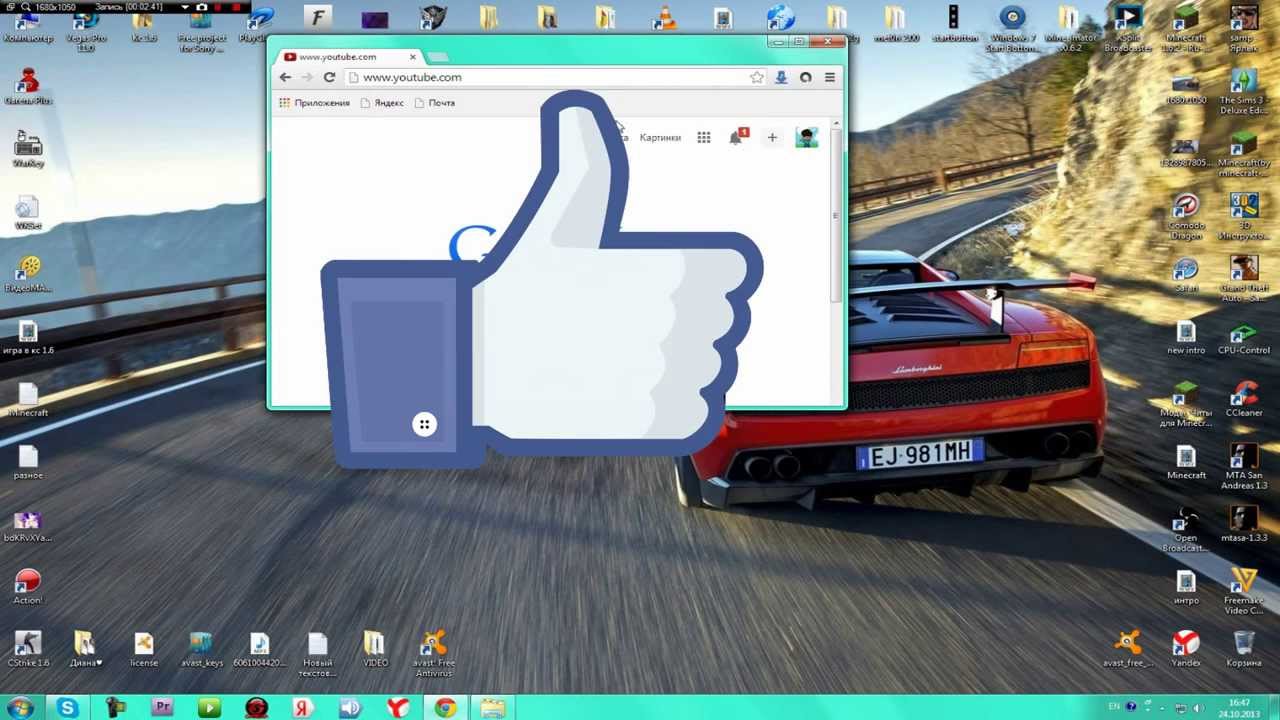This screenshot has height=720, width=1280.
Task: Open the XSplit Broadcaster desktop shortcut
Action: [x=1128, y=30]
